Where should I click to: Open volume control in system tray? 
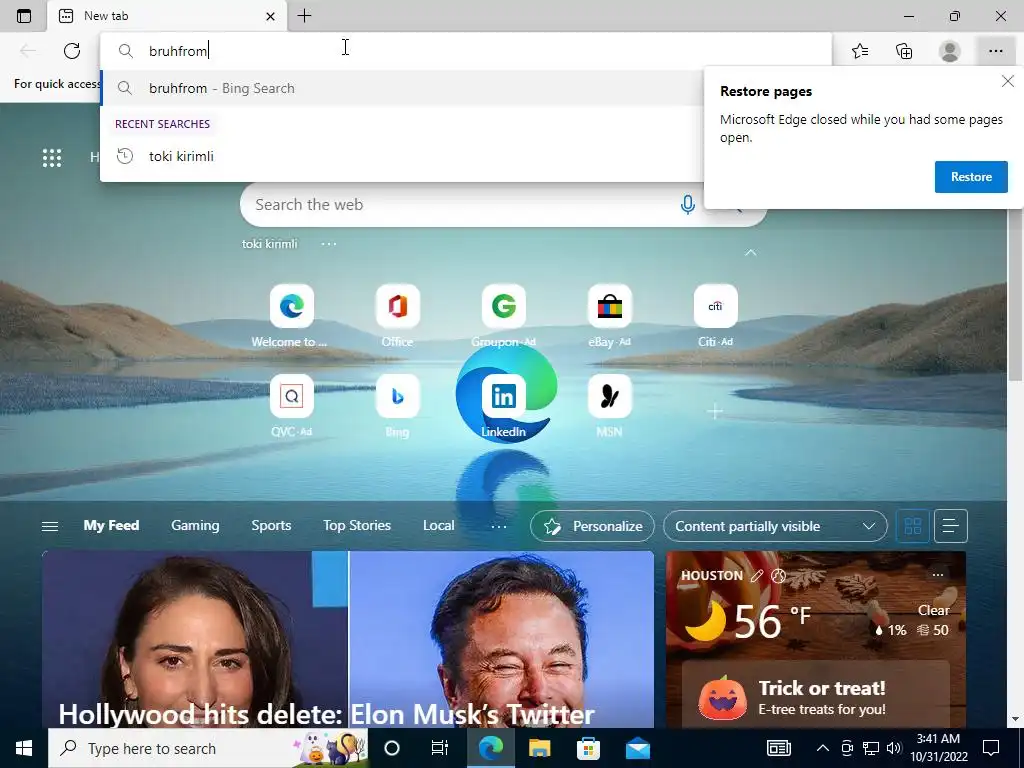pyautogui.click(x=894, y=748)
